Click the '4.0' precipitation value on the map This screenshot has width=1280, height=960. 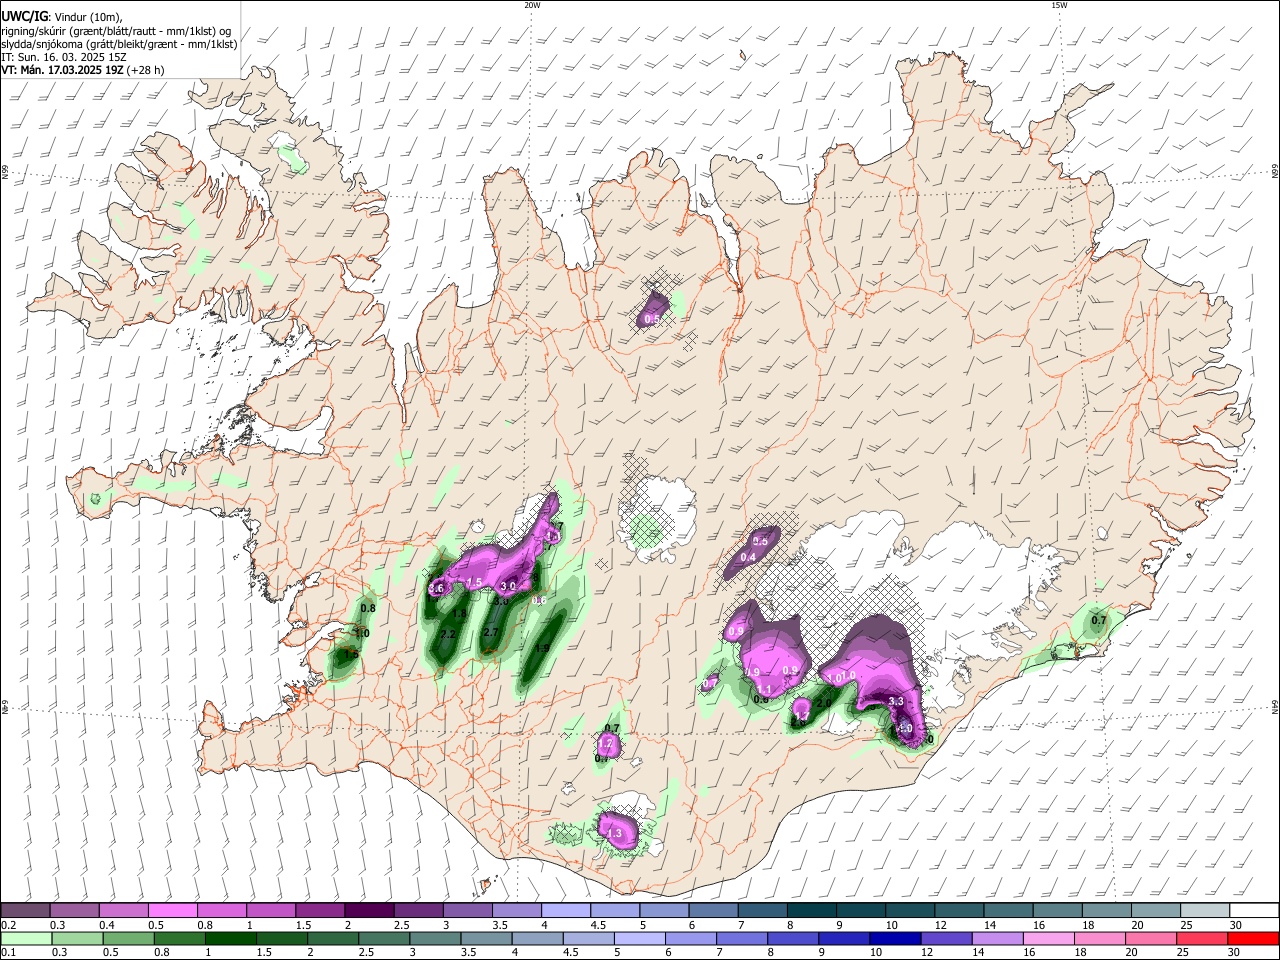pyautogui.click(x=905, y=728)
